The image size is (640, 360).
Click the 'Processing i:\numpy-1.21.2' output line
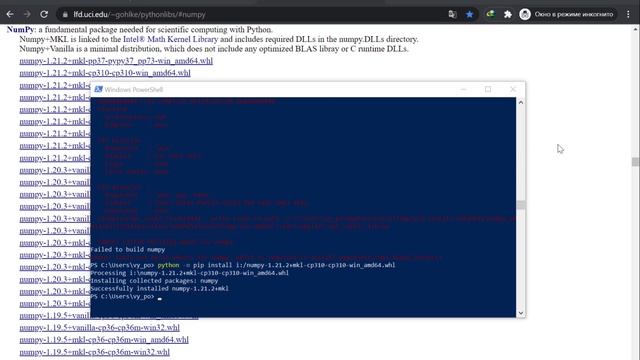click(190, 273)
